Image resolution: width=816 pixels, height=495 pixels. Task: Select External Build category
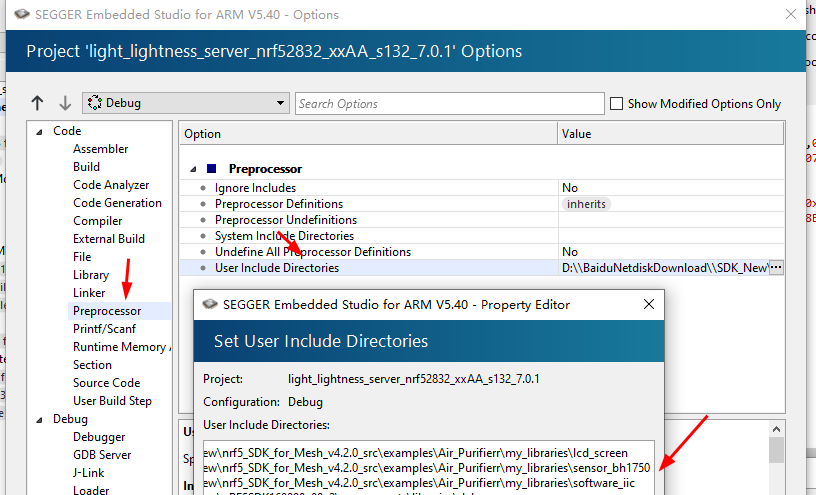(x=109, y=238)
